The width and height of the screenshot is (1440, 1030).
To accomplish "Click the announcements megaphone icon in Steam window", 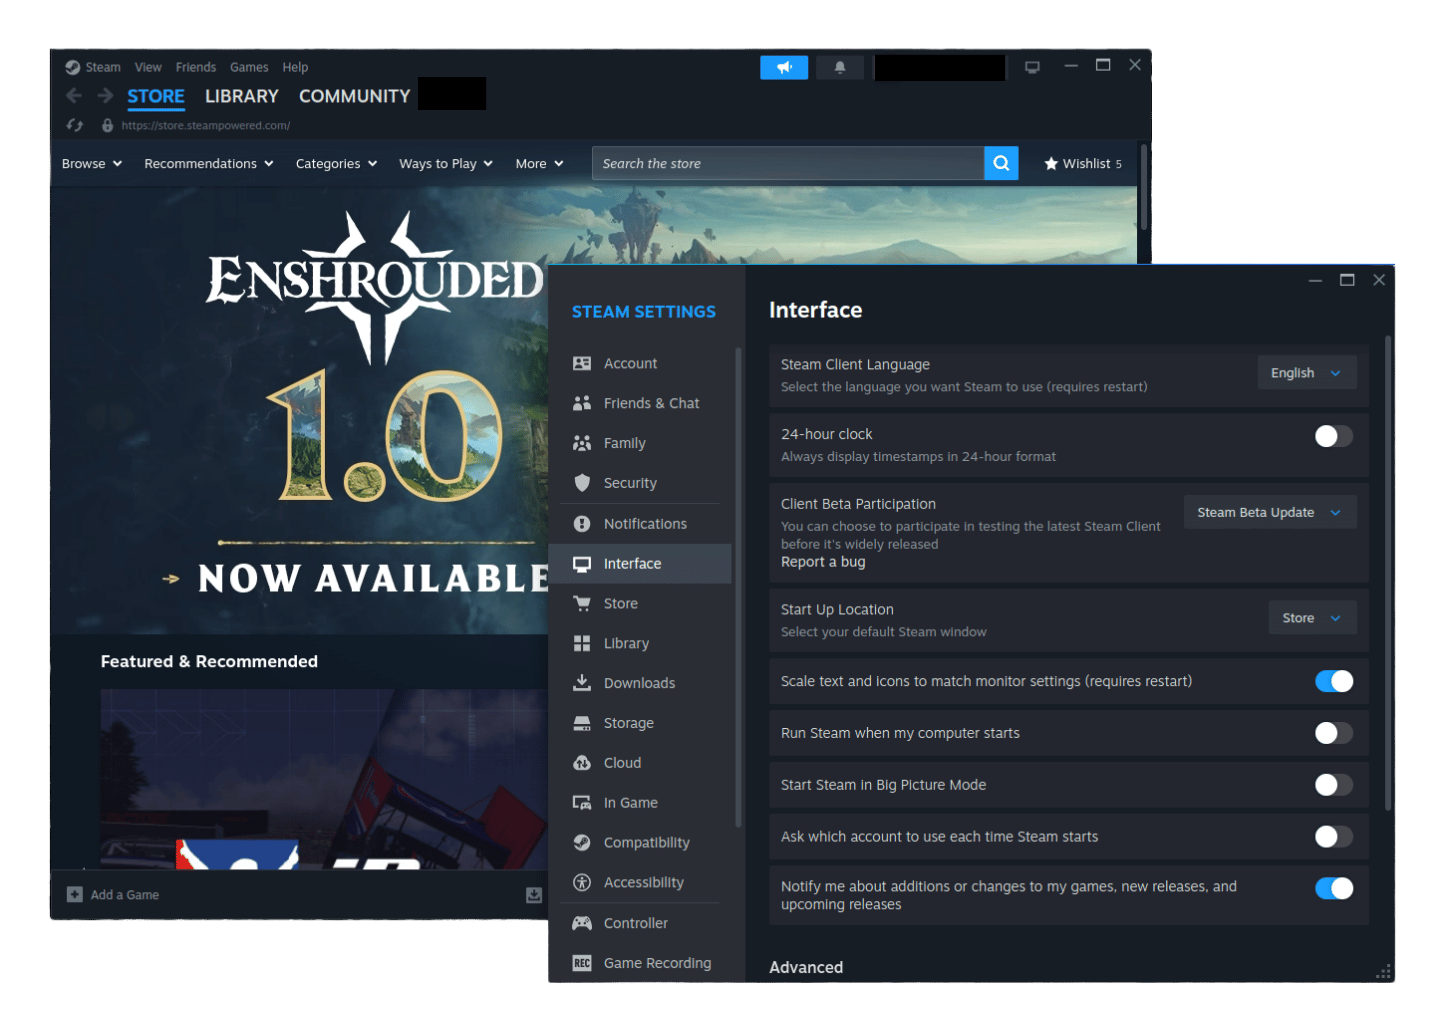I will click(x=784, y=67).
